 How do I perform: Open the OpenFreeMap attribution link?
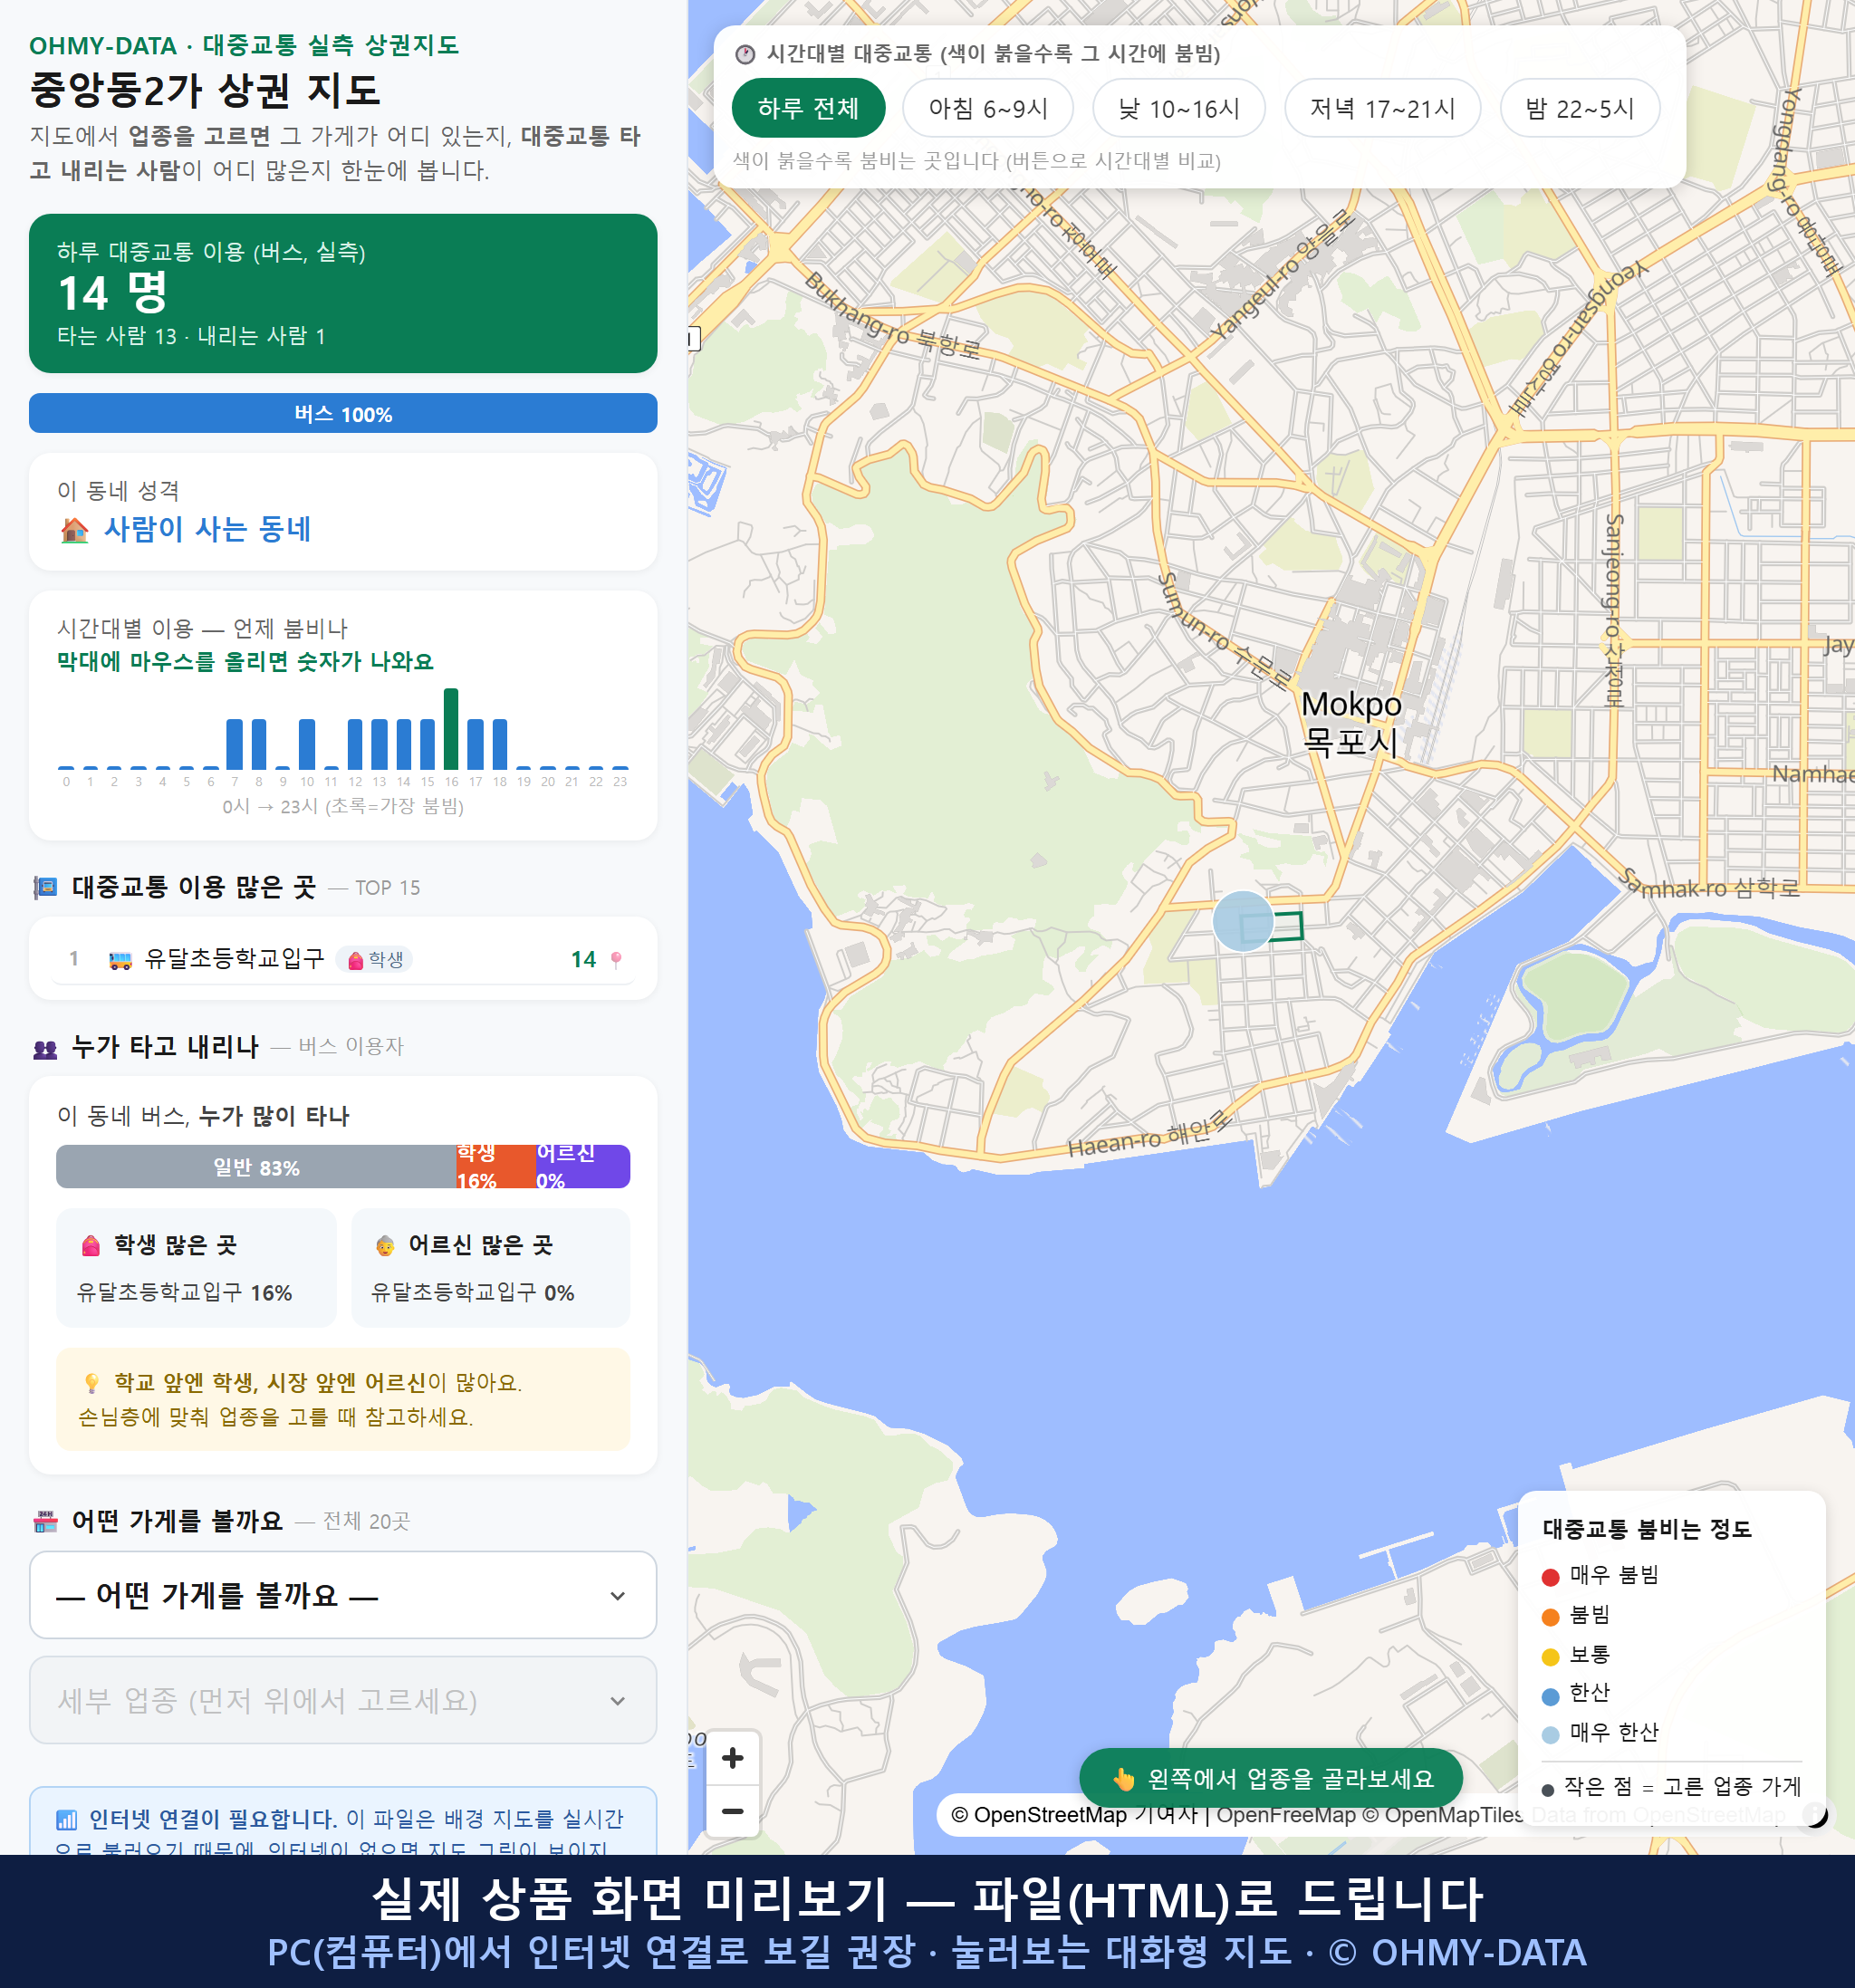pyautogui.click(x=1286, y=1815)
